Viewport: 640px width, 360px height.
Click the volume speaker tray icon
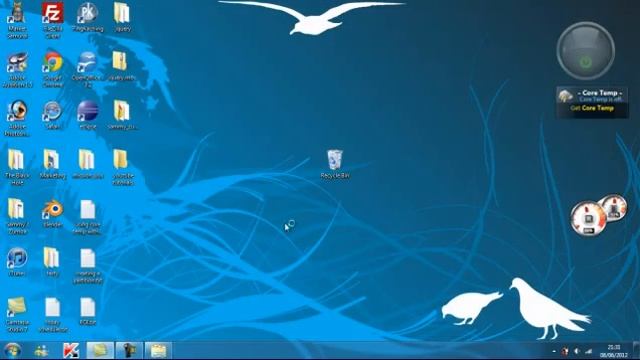tap(577, 351)
